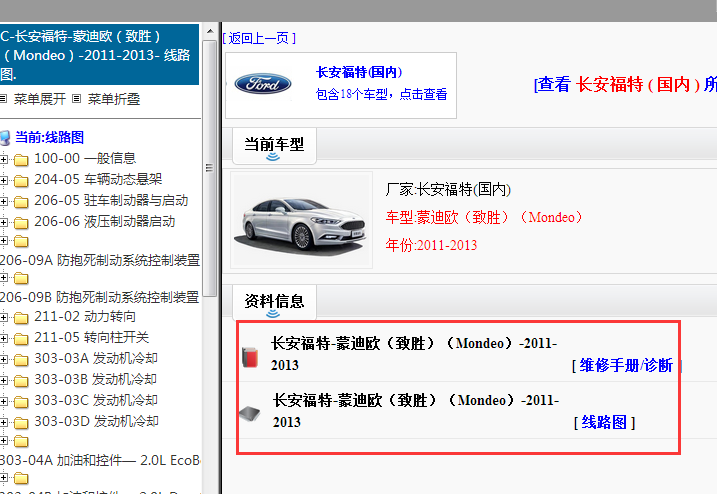Click the folder icon for 206-05 驻车制动器与启动
The image size is (717, 494).
coord(21,202)
